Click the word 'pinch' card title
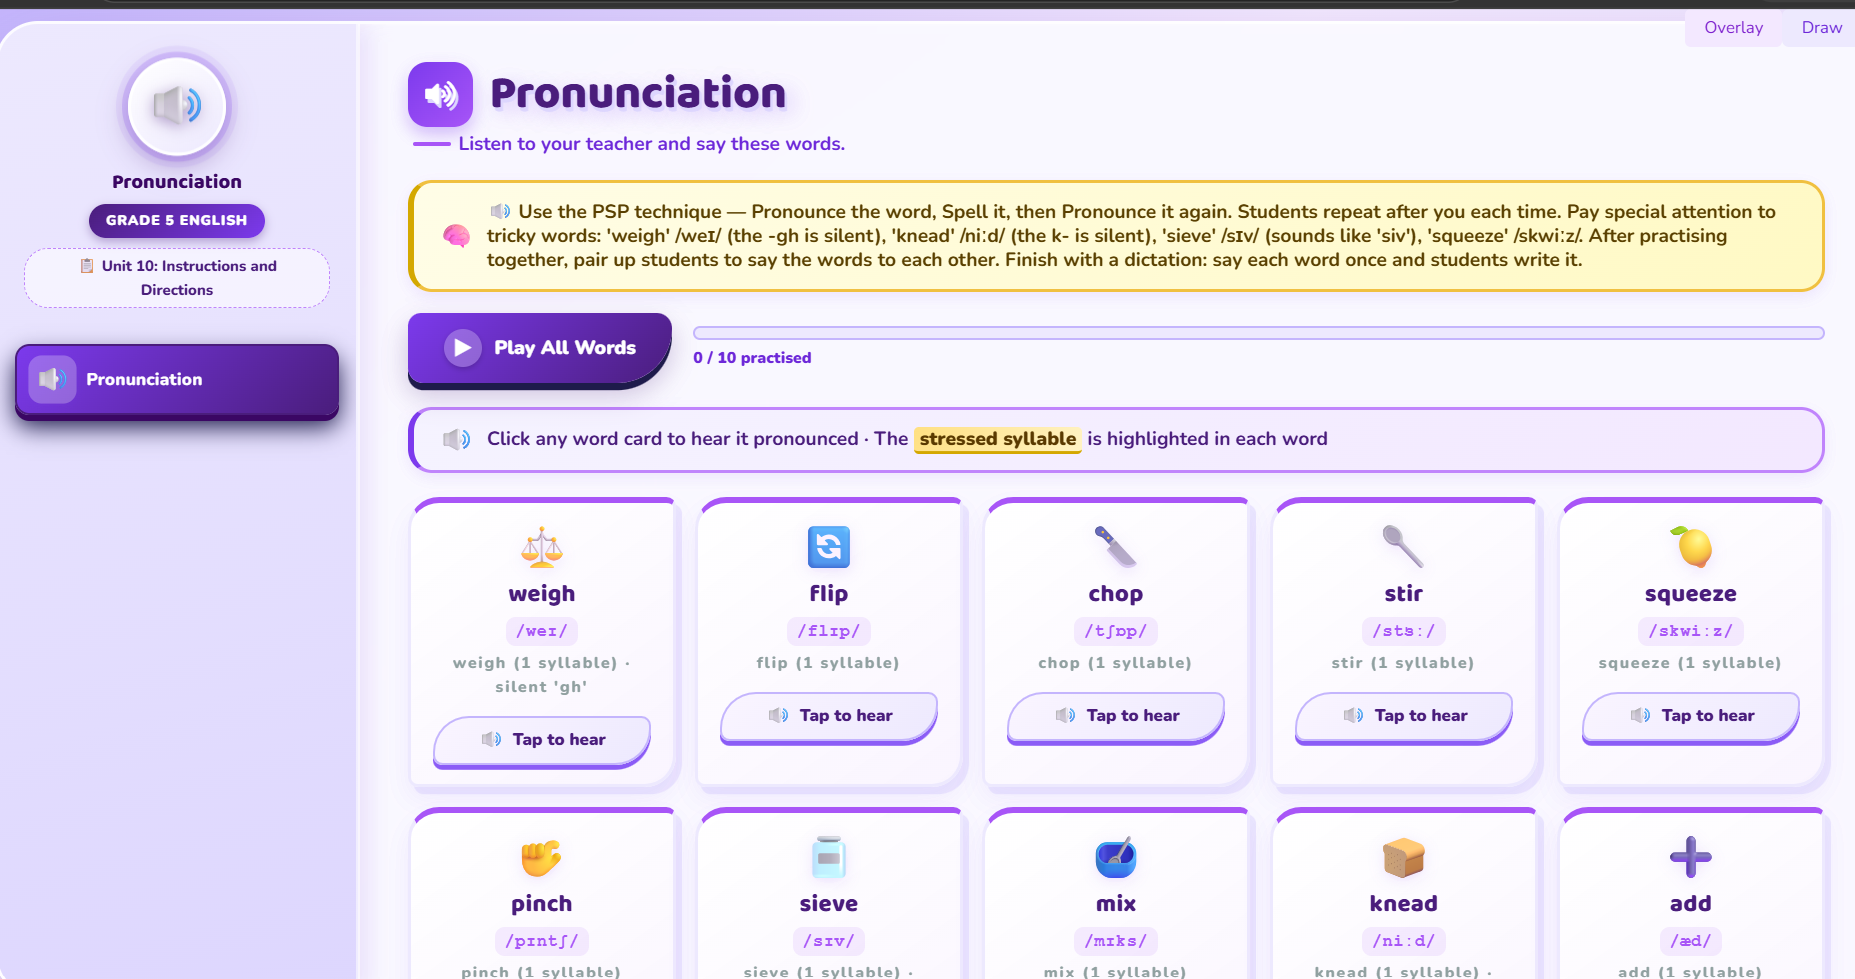The image size is (1855, 979). [x=542, y=904]
